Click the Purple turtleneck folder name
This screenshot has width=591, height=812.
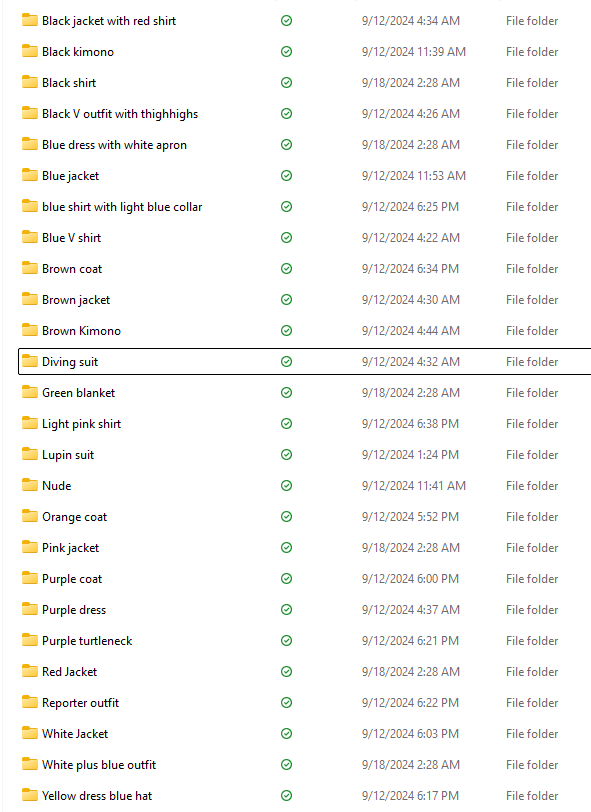click(x=87, y=641)
